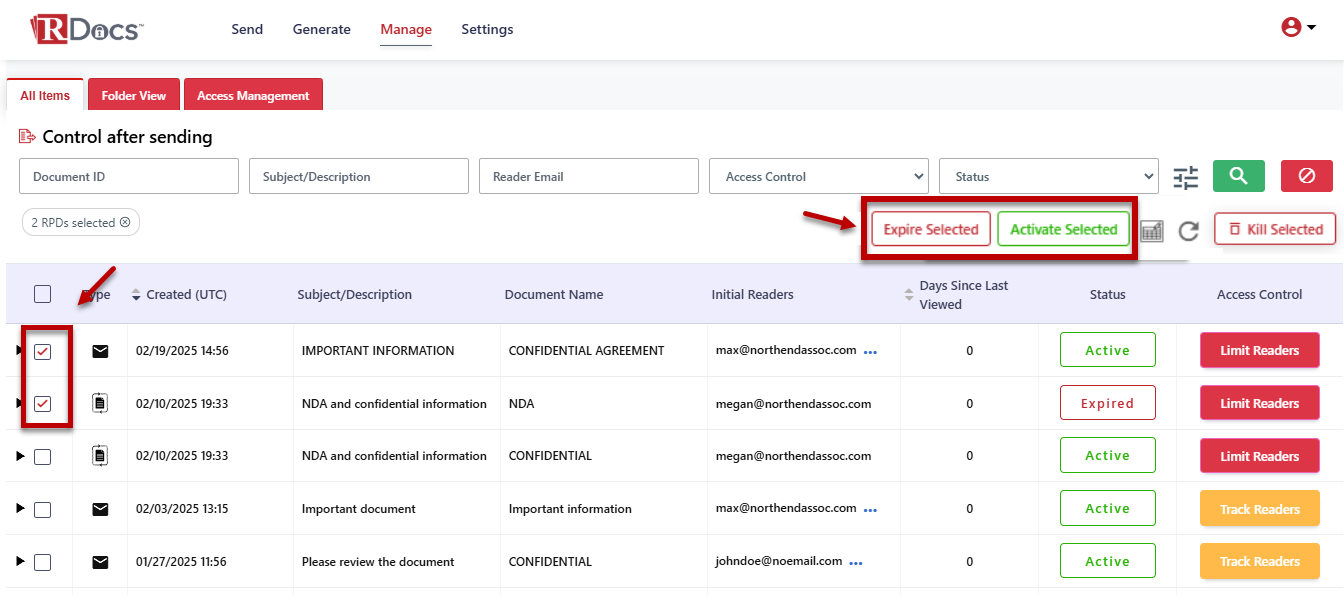
Task: Switch to the Folder View tab
Action: pyautogui.click(x=133, y=96)
